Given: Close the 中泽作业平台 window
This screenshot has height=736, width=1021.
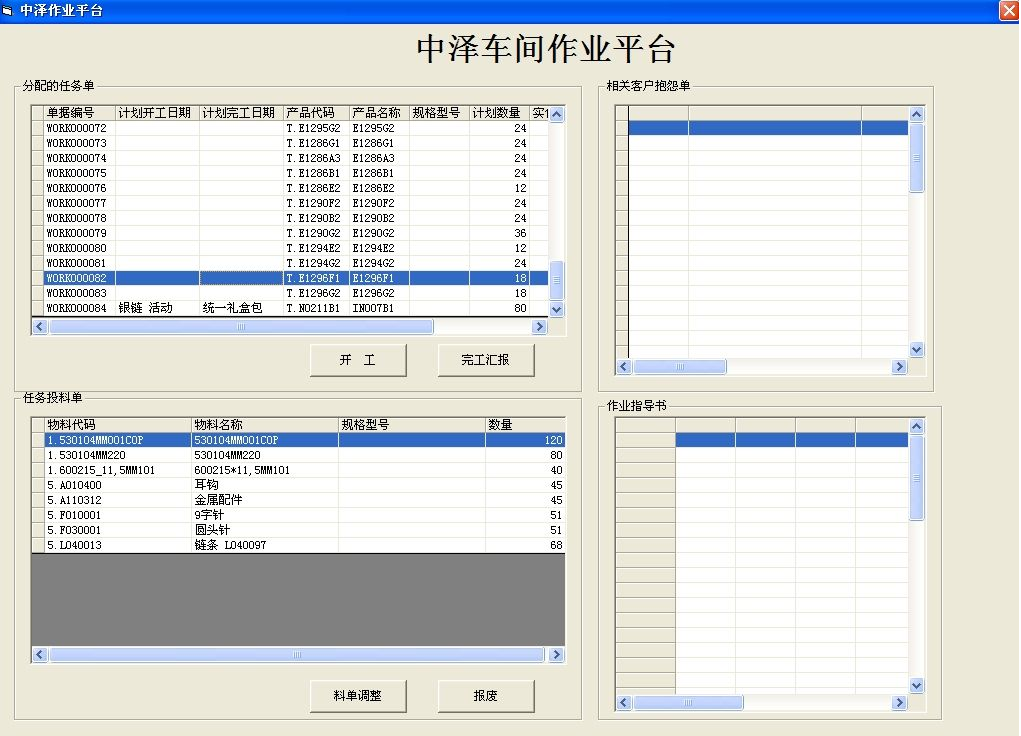Looking at the screenshot, I should tap(1008, 10).
